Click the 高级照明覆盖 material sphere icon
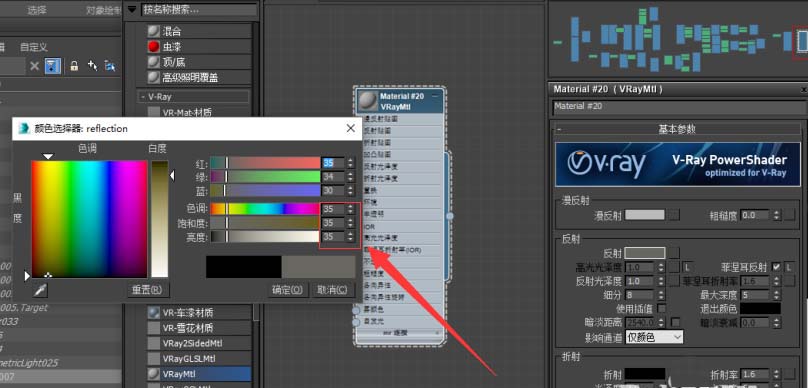The image size is (808, 388). (x=154, y=78)
